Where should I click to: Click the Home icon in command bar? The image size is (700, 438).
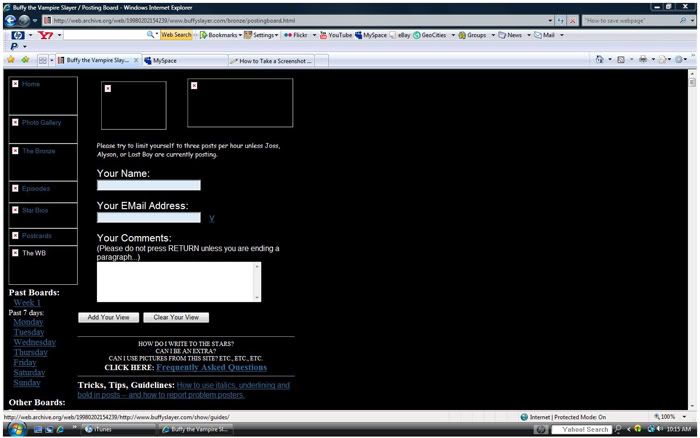tap(600, 59)
